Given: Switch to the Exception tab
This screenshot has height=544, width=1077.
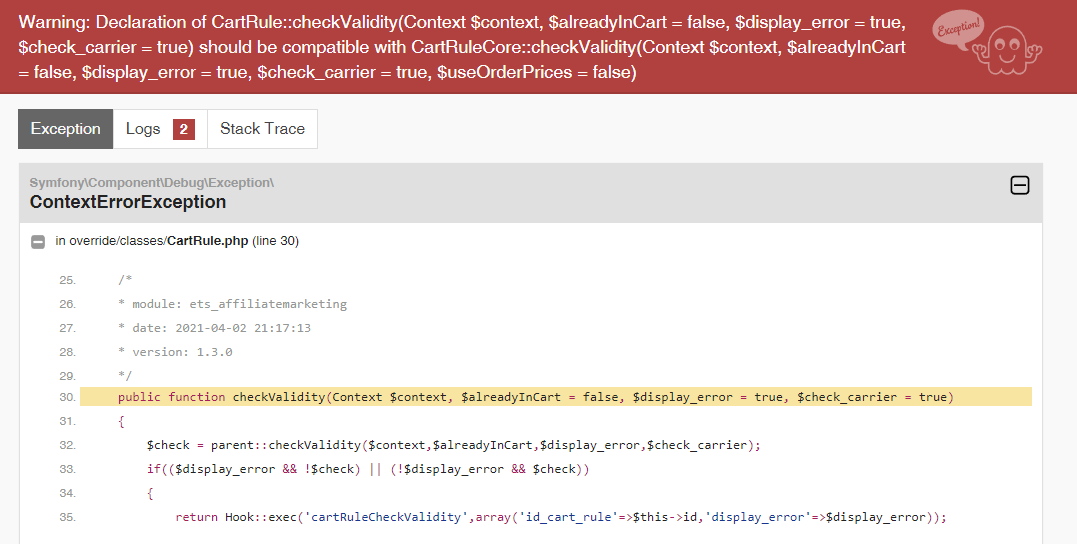Looking at the screenshot, I should pos(65,129).
